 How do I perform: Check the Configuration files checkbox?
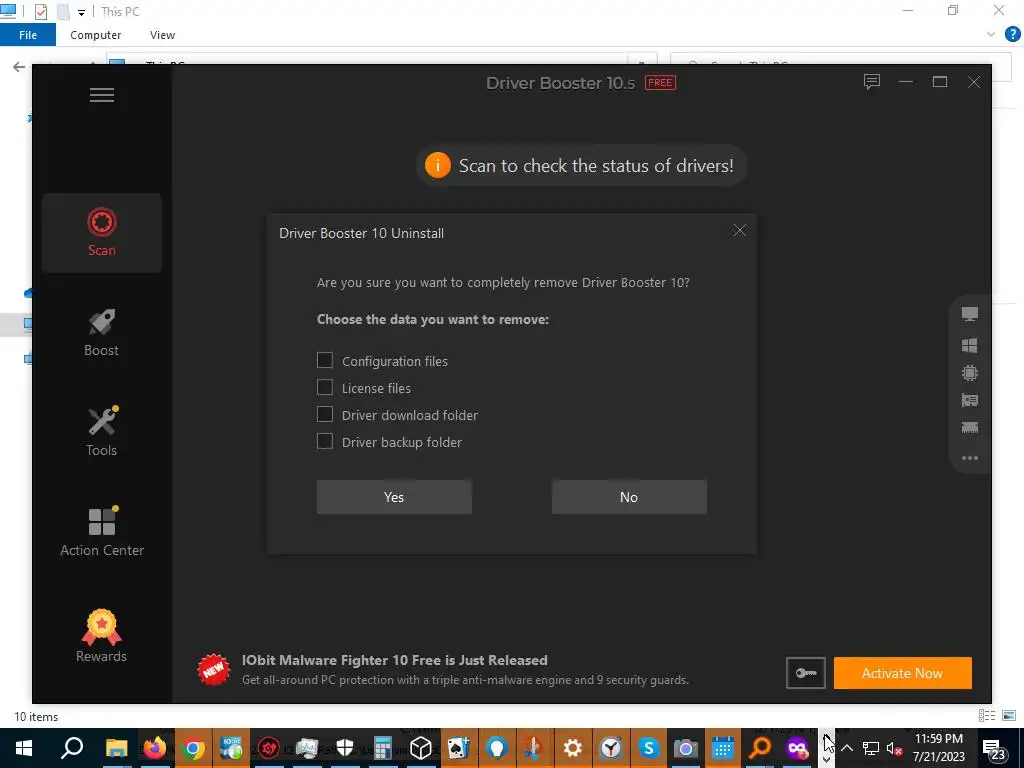point(325,360)
